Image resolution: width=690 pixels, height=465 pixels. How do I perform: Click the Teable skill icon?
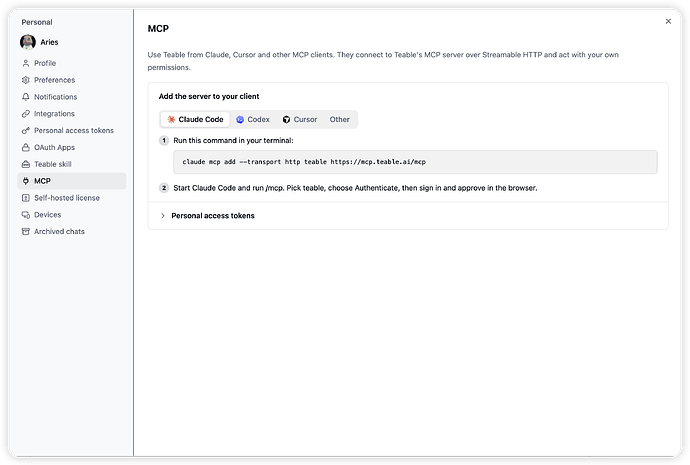[26, 164]
